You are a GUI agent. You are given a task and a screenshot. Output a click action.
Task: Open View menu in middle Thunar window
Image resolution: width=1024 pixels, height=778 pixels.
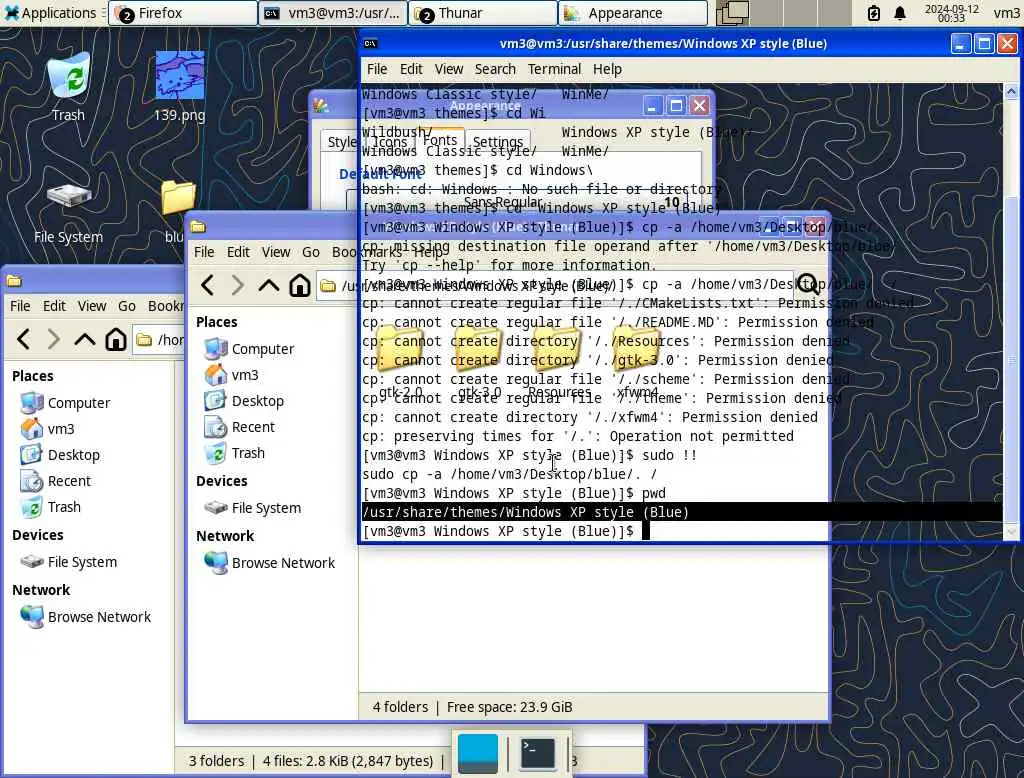tap(276, 252)
